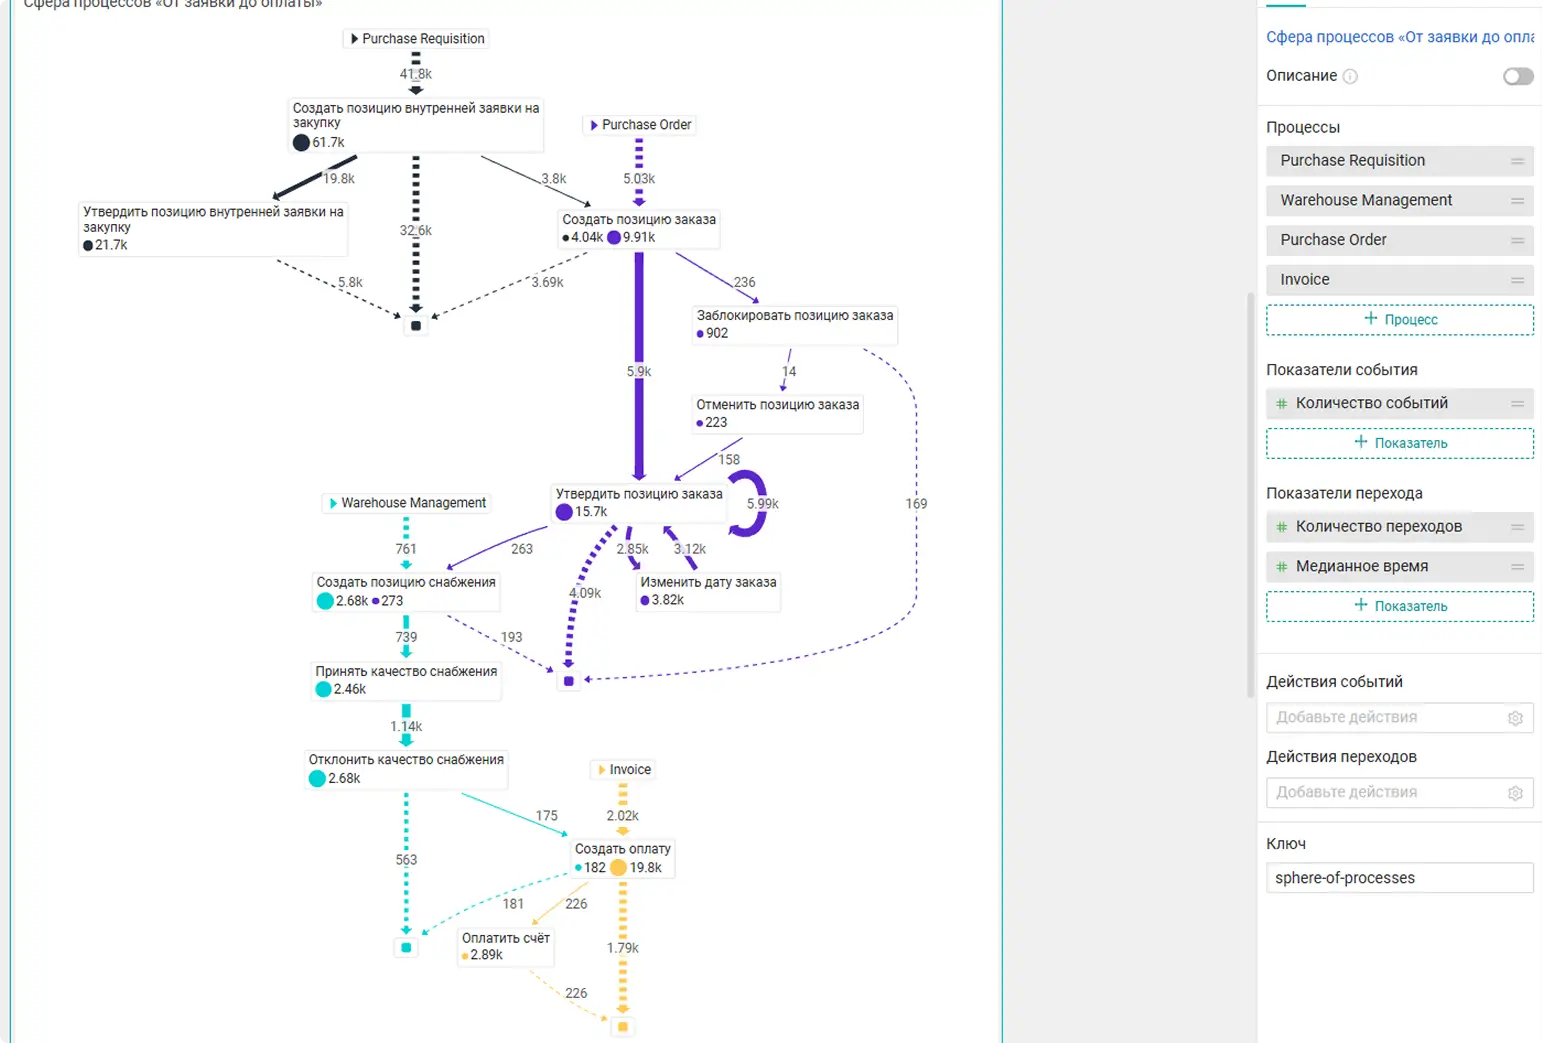Add indicator under Показатели перехода

tap(1399, 606)
